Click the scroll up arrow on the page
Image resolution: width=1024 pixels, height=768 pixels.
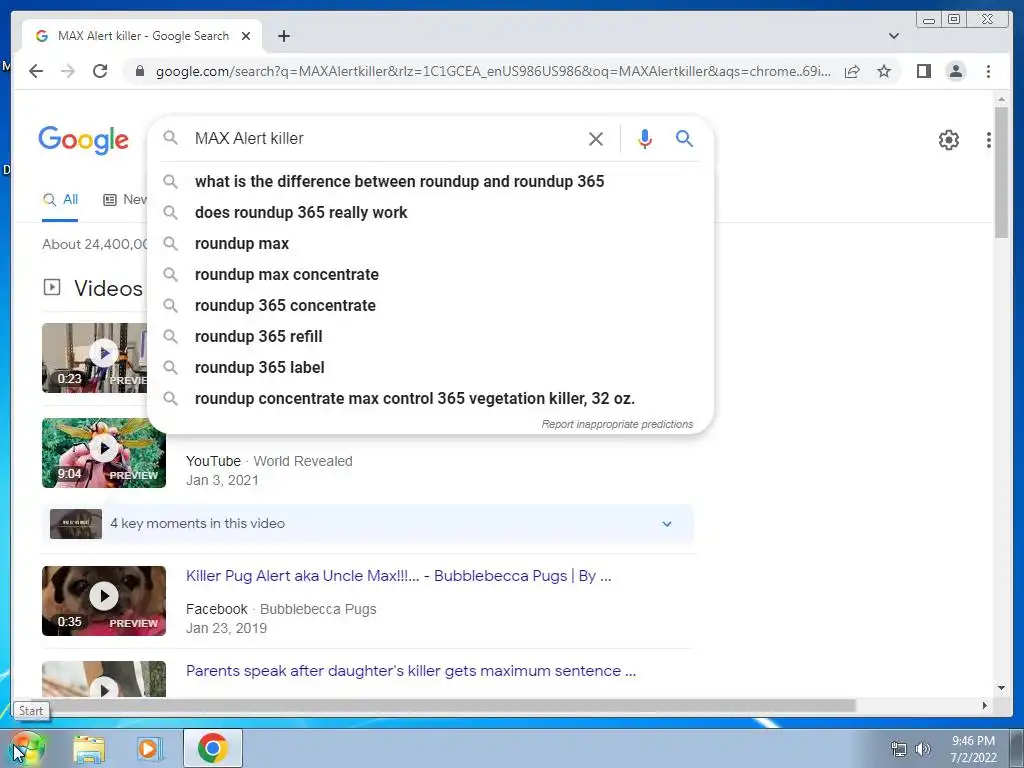pyautogui.click(x=1001, y=99)
